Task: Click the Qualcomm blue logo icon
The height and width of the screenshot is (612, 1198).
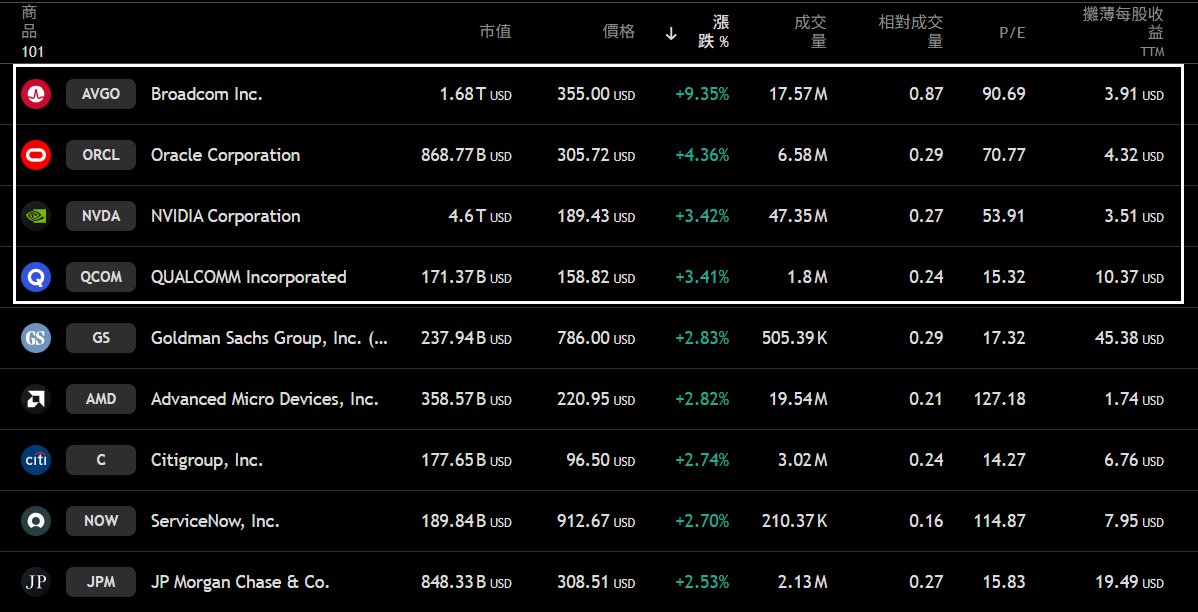Action: (x=36, y=277)
